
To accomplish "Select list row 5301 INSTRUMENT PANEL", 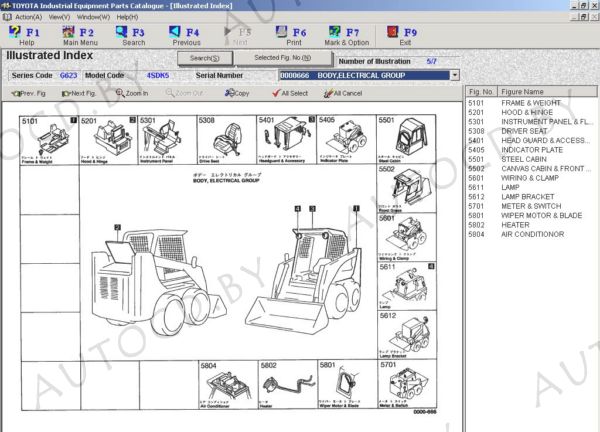I will [x=530, y=122].
